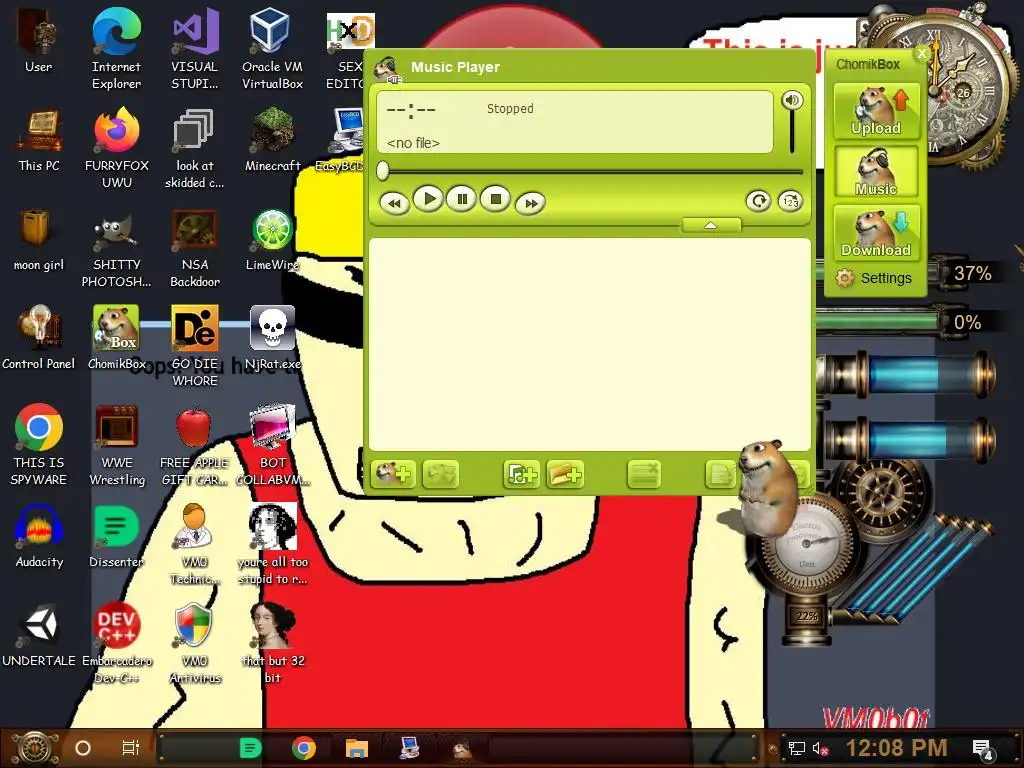The image size is (1024, 768).
Task: Select the VM0 Antivirus shield icon
Action: tap(195, 644)
